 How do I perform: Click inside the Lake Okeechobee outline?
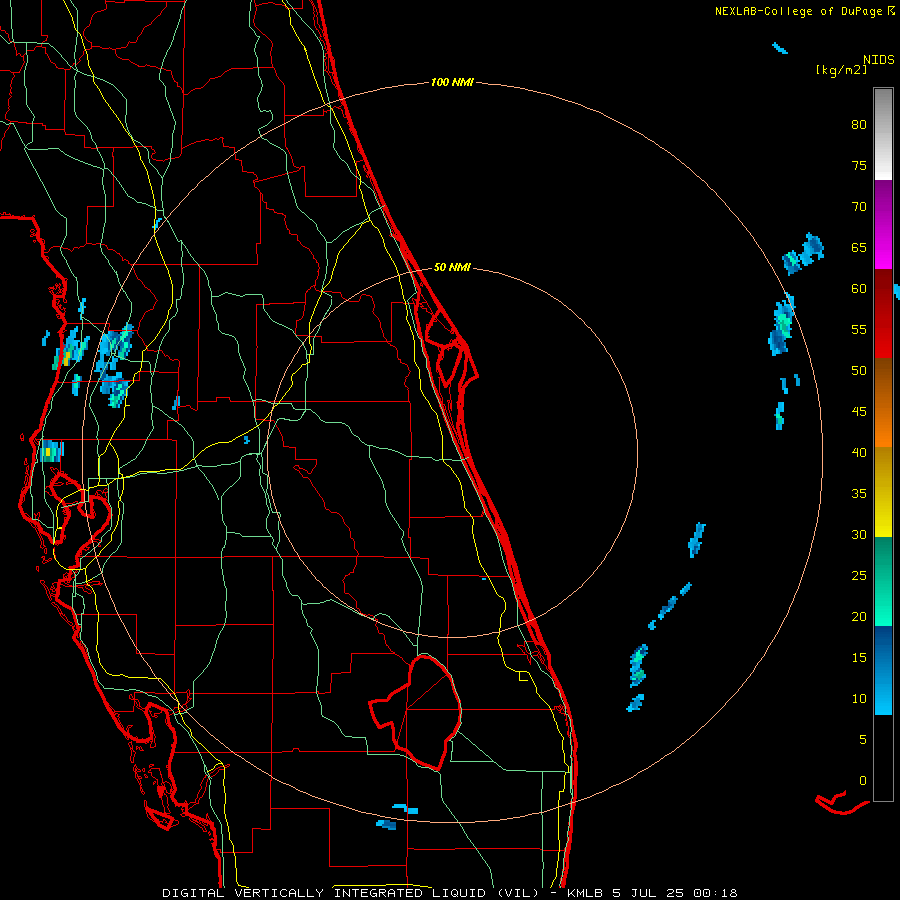tap(428, 712)
